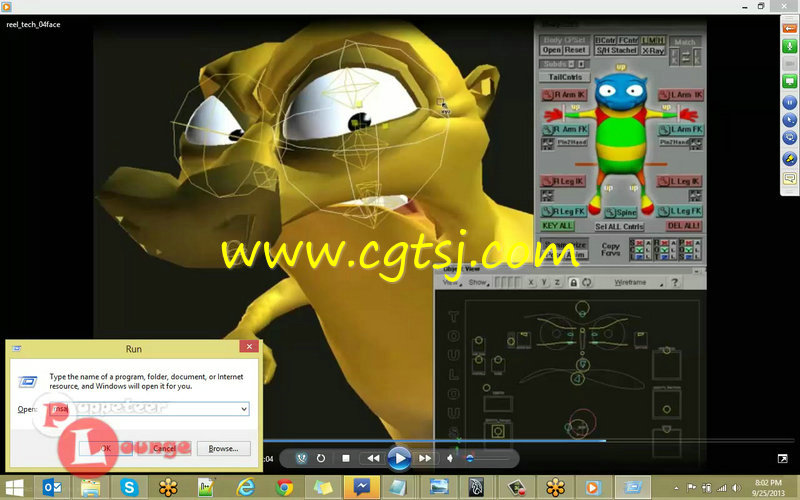The image size is (800, 500).
Task: Switch the media player to full screen
Action: [x=782, y=458]
